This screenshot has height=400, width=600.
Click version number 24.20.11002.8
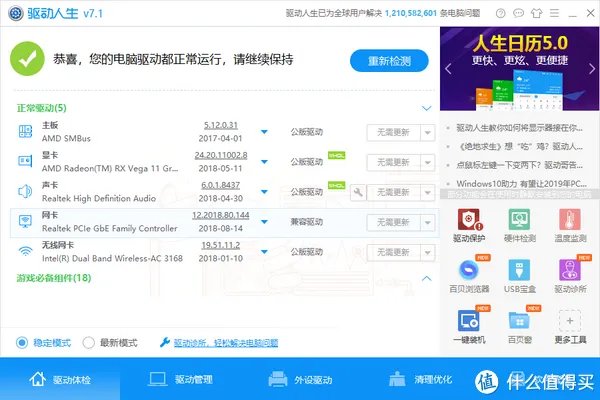(x=221, y=155)
